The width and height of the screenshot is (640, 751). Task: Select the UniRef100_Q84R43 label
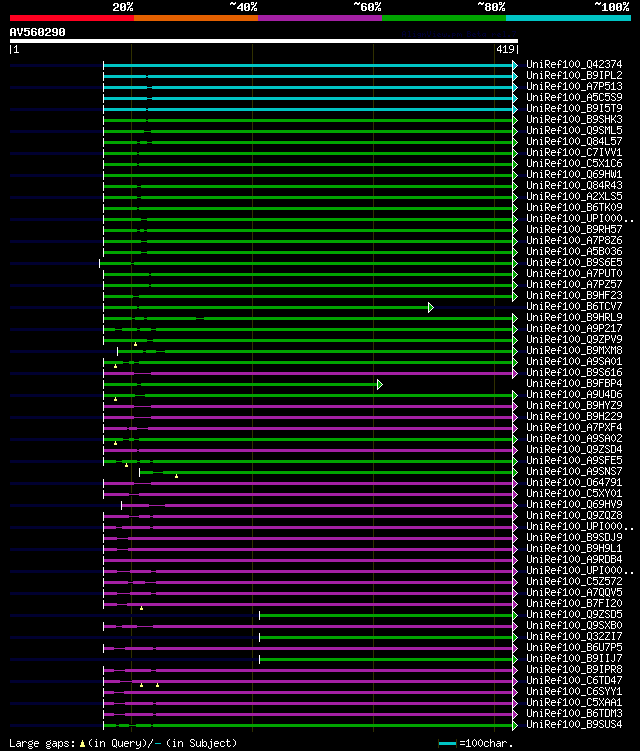click(574, 185)
